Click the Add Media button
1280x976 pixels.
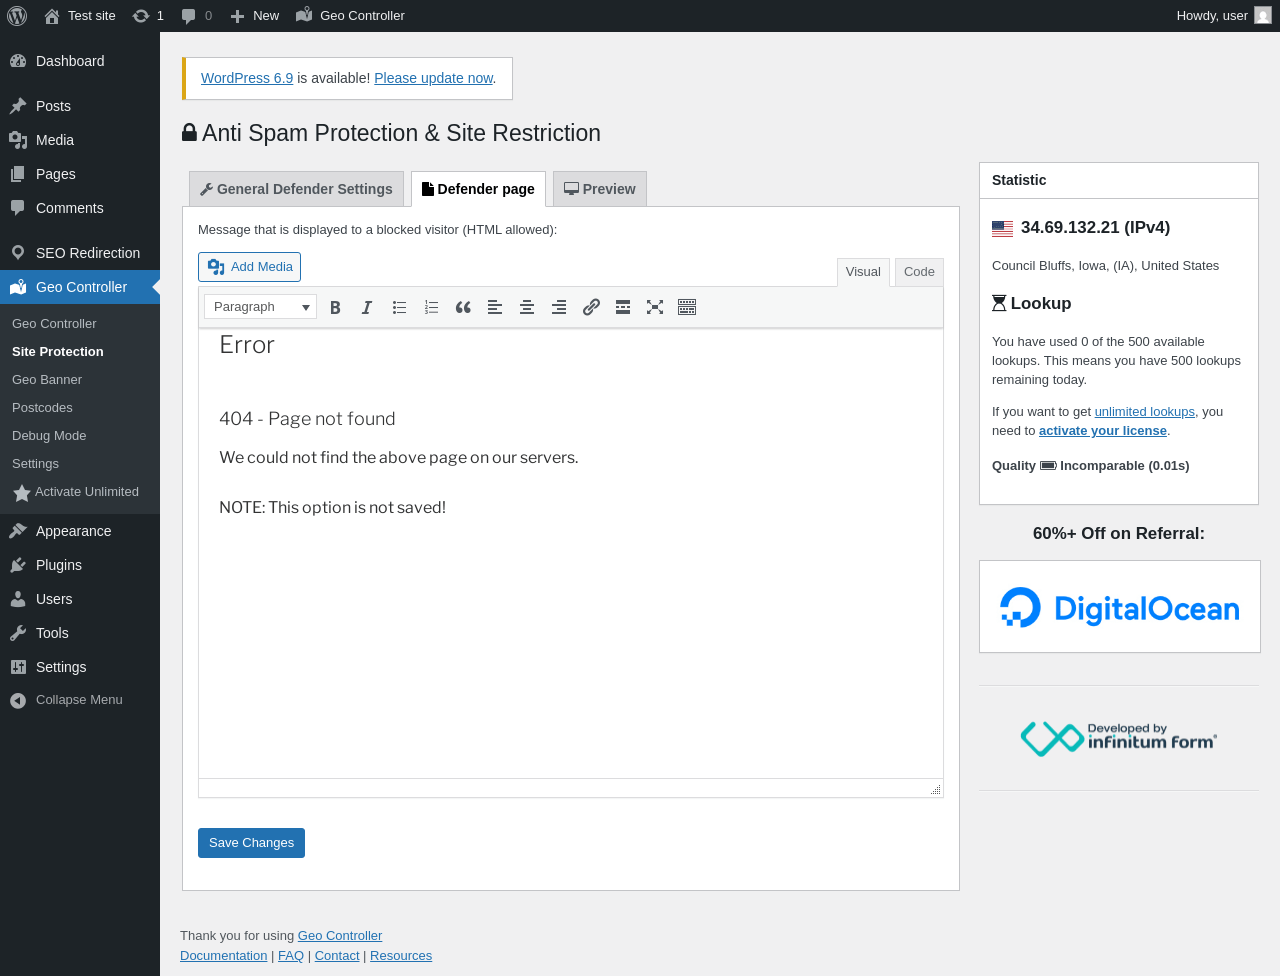pos(250,267)
